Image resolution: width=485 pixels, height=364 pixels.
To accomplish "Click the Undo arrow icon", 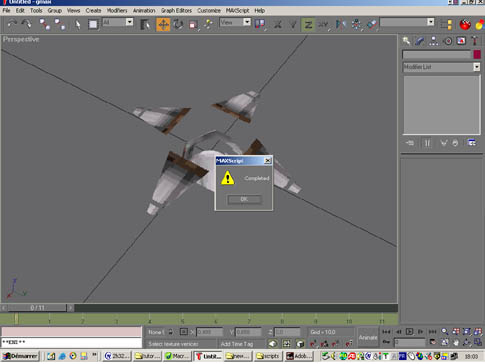I will tap(12, 24).
